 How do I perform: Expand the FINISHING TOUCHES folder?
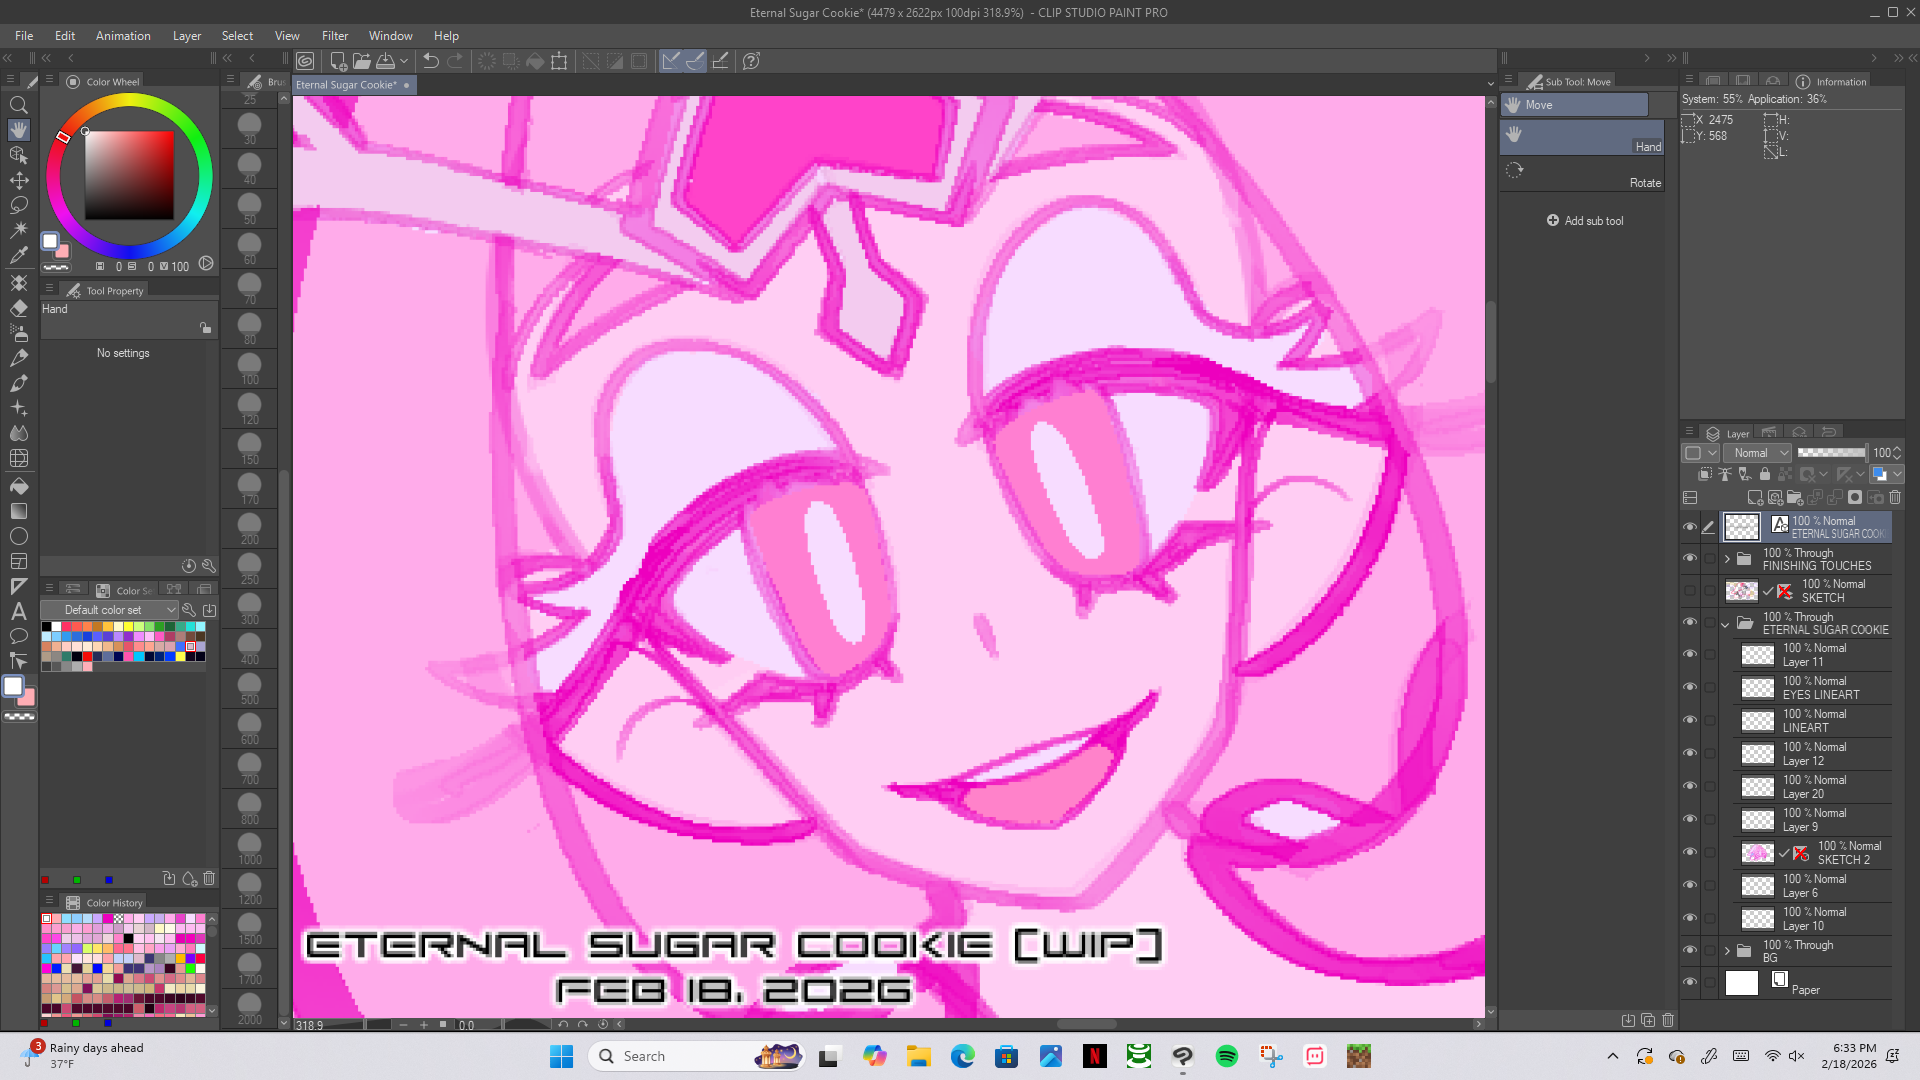coord(1727,559)
